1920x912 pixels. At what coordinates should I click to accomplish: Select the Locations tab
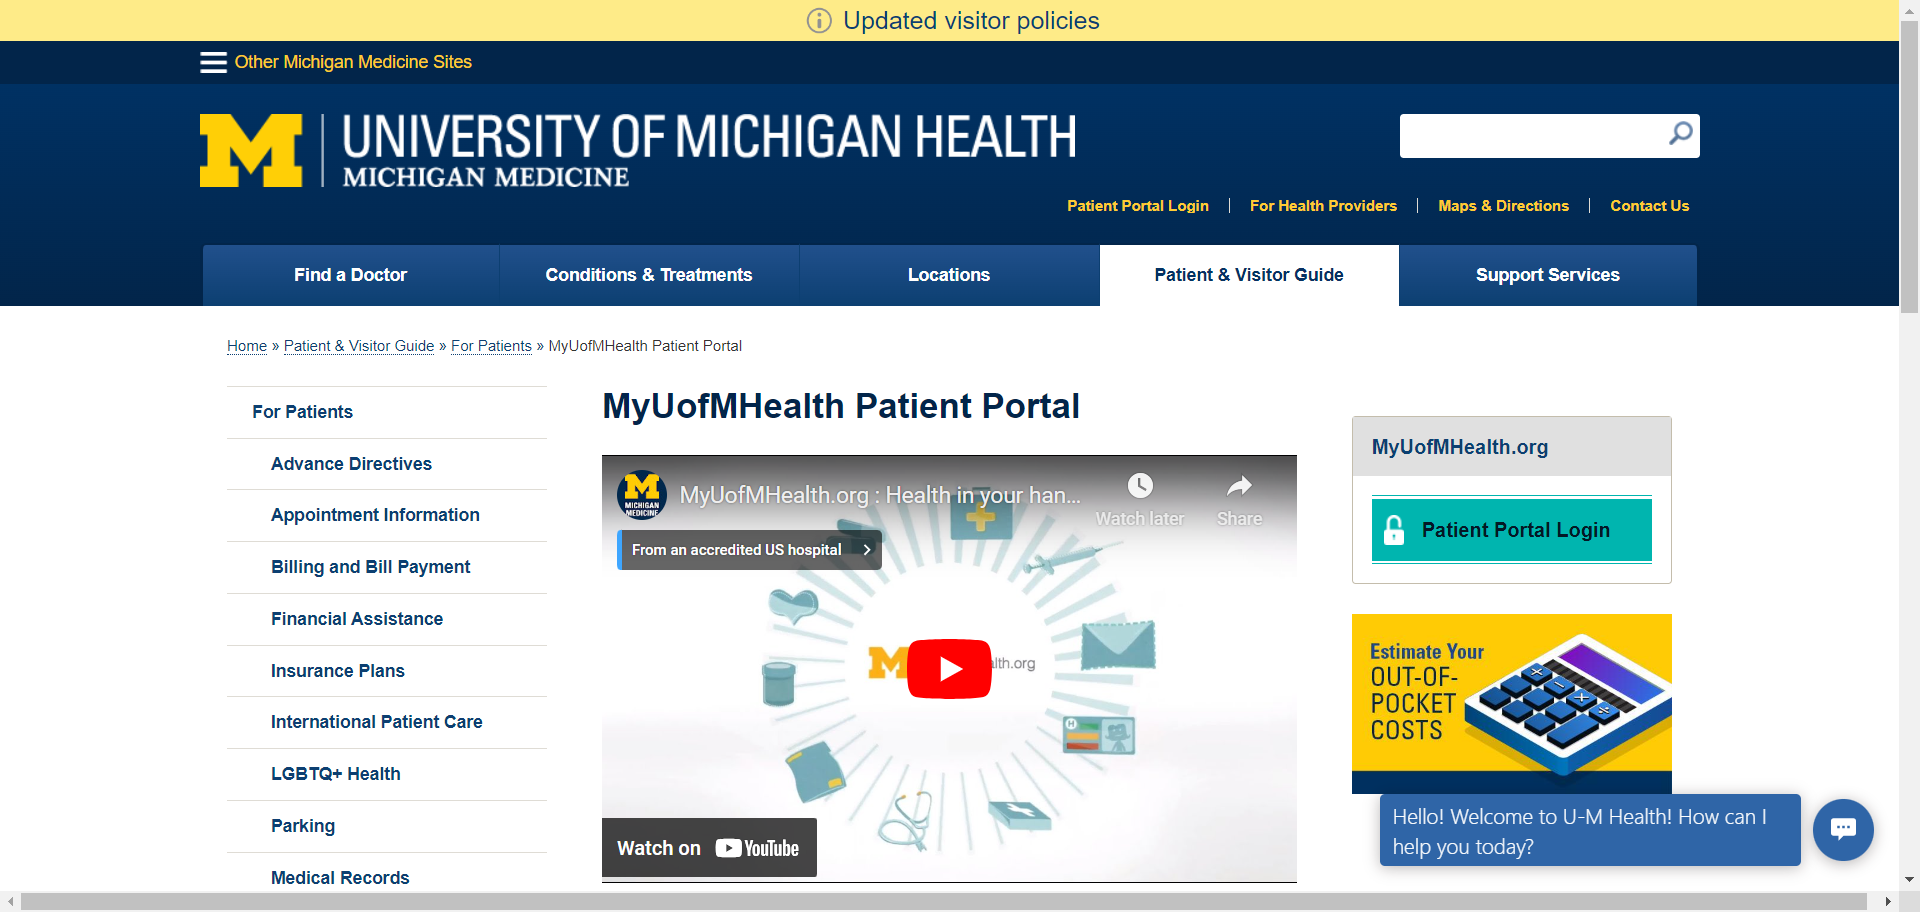(x=949, y=275)
